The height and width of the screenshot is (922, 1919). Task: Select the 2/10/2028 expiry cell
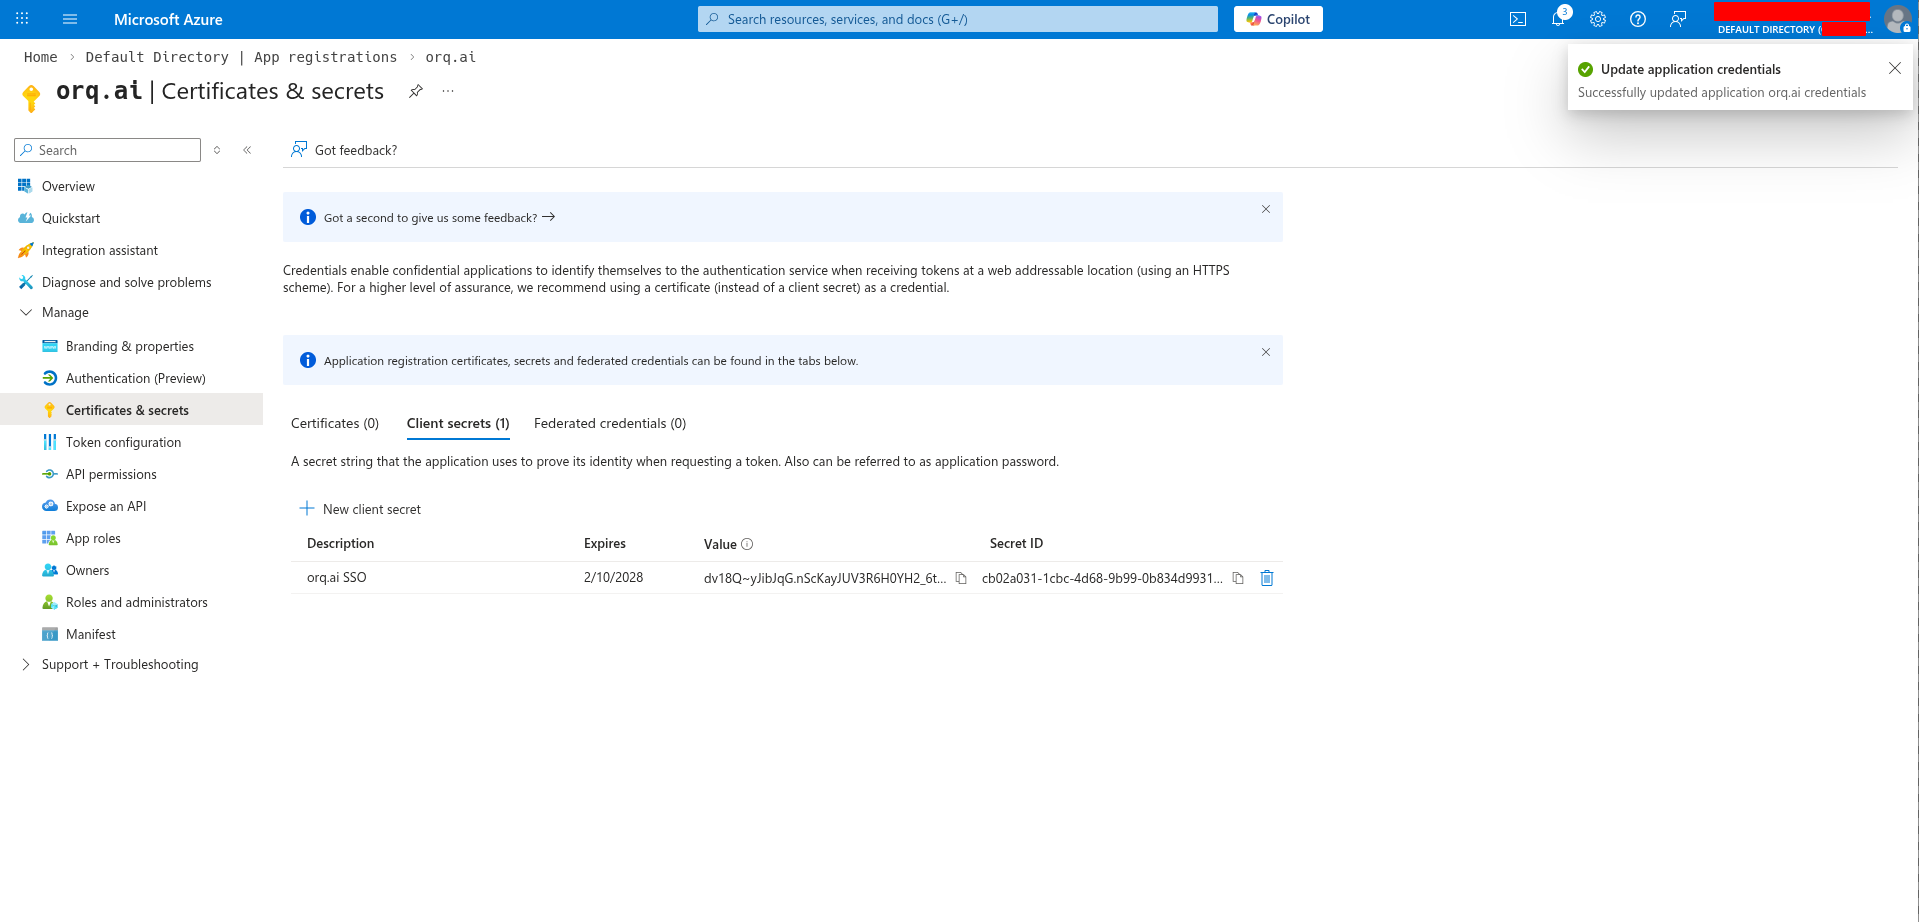(x=614, y=577)
